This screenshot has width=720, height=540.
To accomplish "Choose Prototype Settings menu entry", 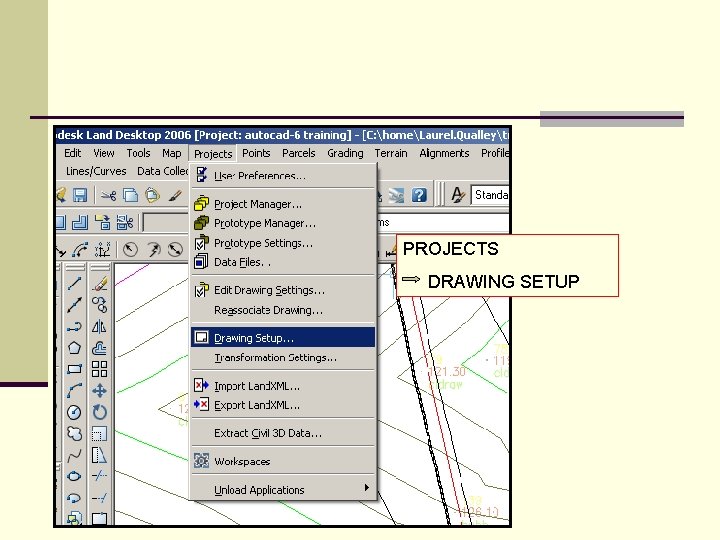I will [283, 243].
